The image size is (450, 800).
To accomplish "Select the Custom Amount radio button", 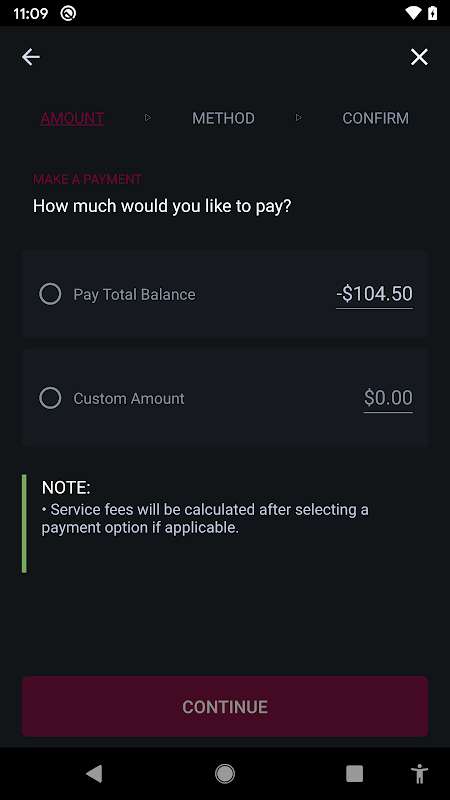I will coord(51,398).
